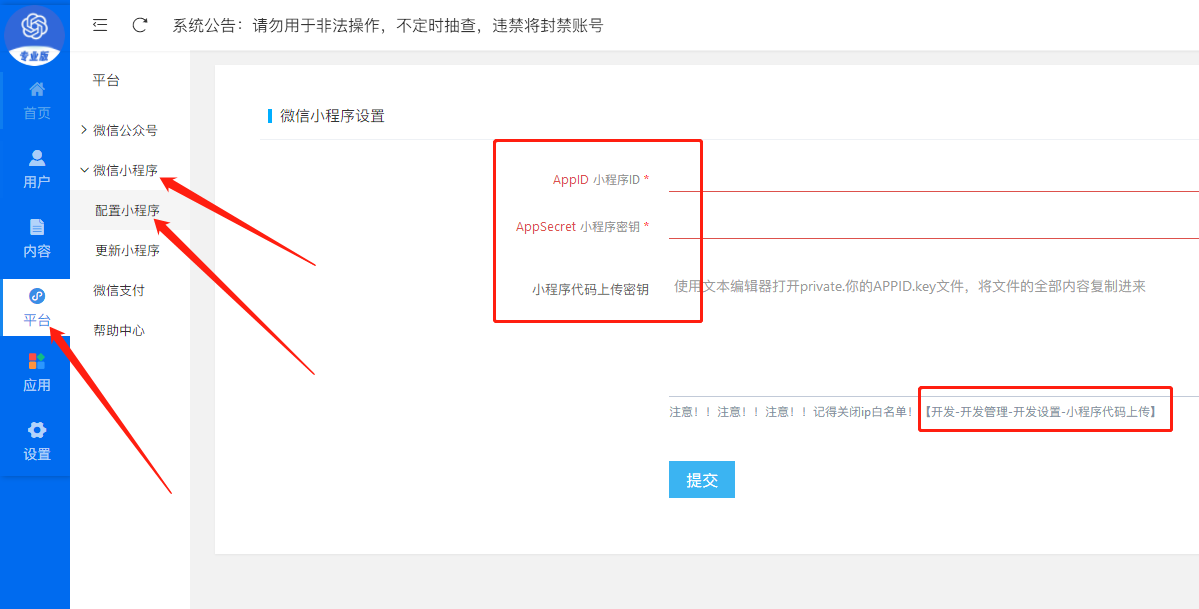Toggle the sidebar collapse hamburger icon
Image resolution: width=1199 pixels, height=609 pixels.
point(99,25)
